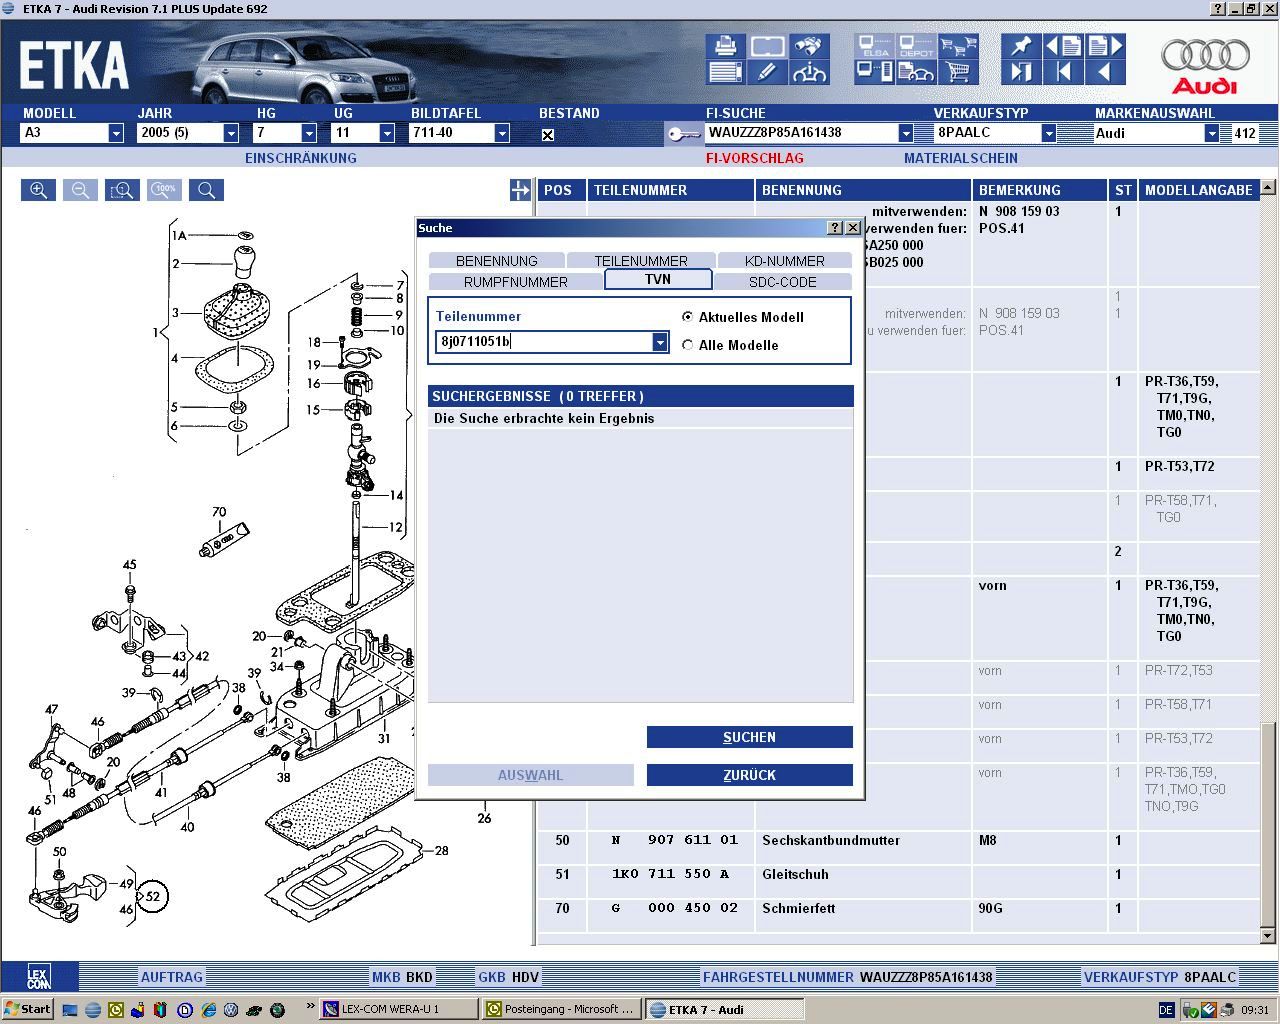Click the multiple shopping carts icon
This screenshot has width=1280, height=1024.
(x=958, y=47)
